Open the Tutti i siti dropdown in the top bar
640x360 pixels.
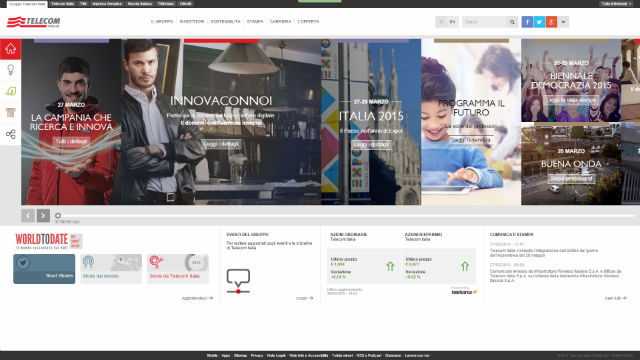pyautogui.click(x=616, y=4)
